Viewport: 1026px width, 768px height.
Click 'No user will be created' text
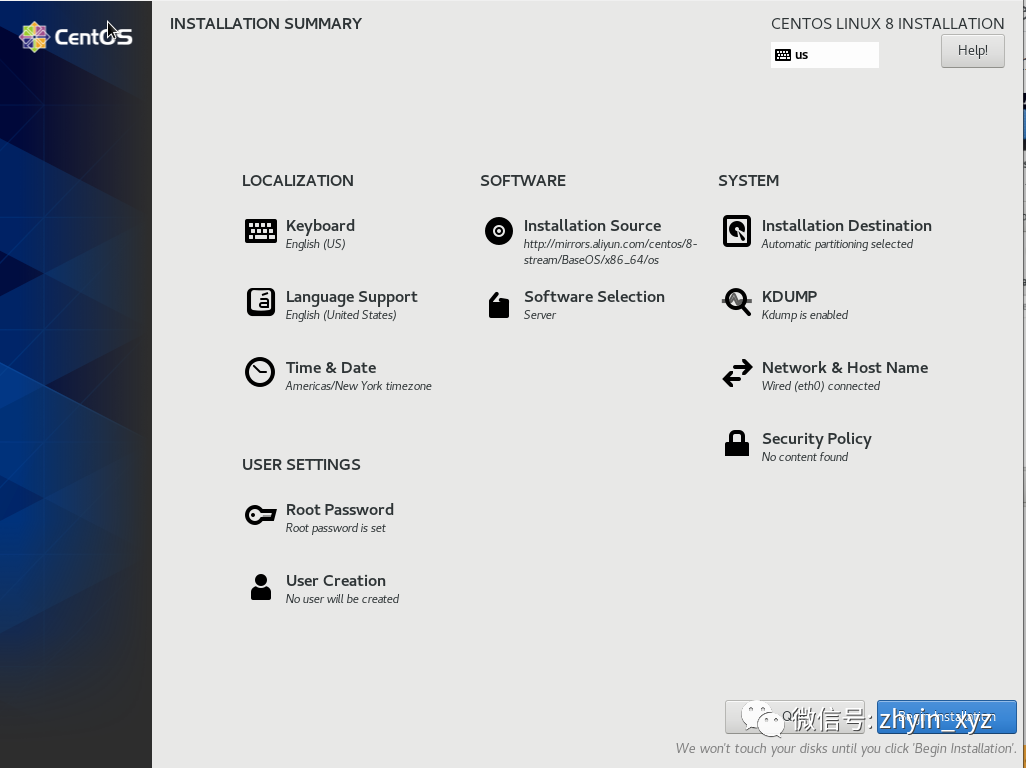coord(342,599)
